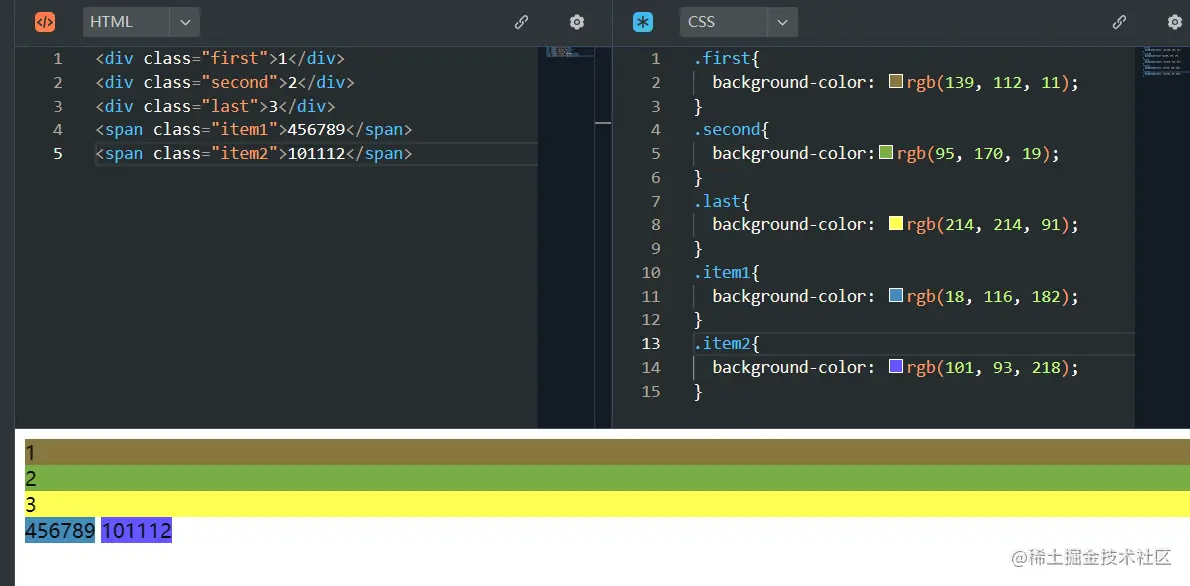The height and width of the screenshot is (586, 1190).
Task: Open the CSS panel settings gear
Action: (x=1175, y=22)
